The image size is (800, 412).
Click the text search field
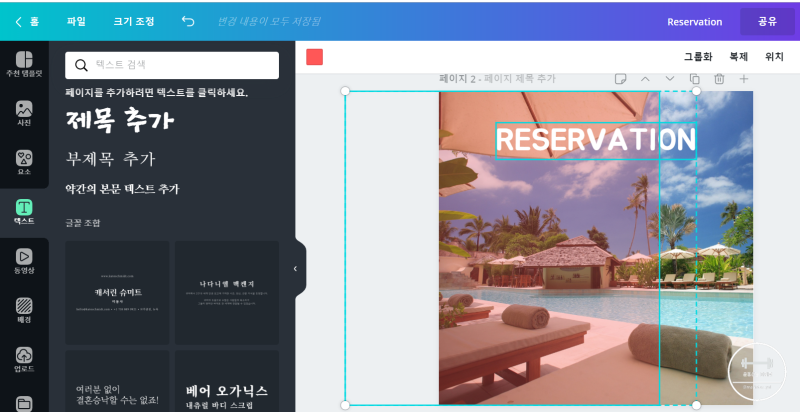tap(172, 65)
